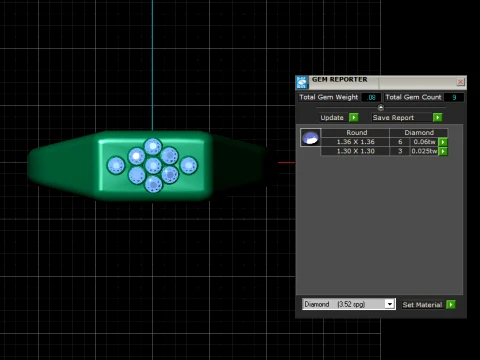Click the Total Gem Count value field

(x=454, y=97)
